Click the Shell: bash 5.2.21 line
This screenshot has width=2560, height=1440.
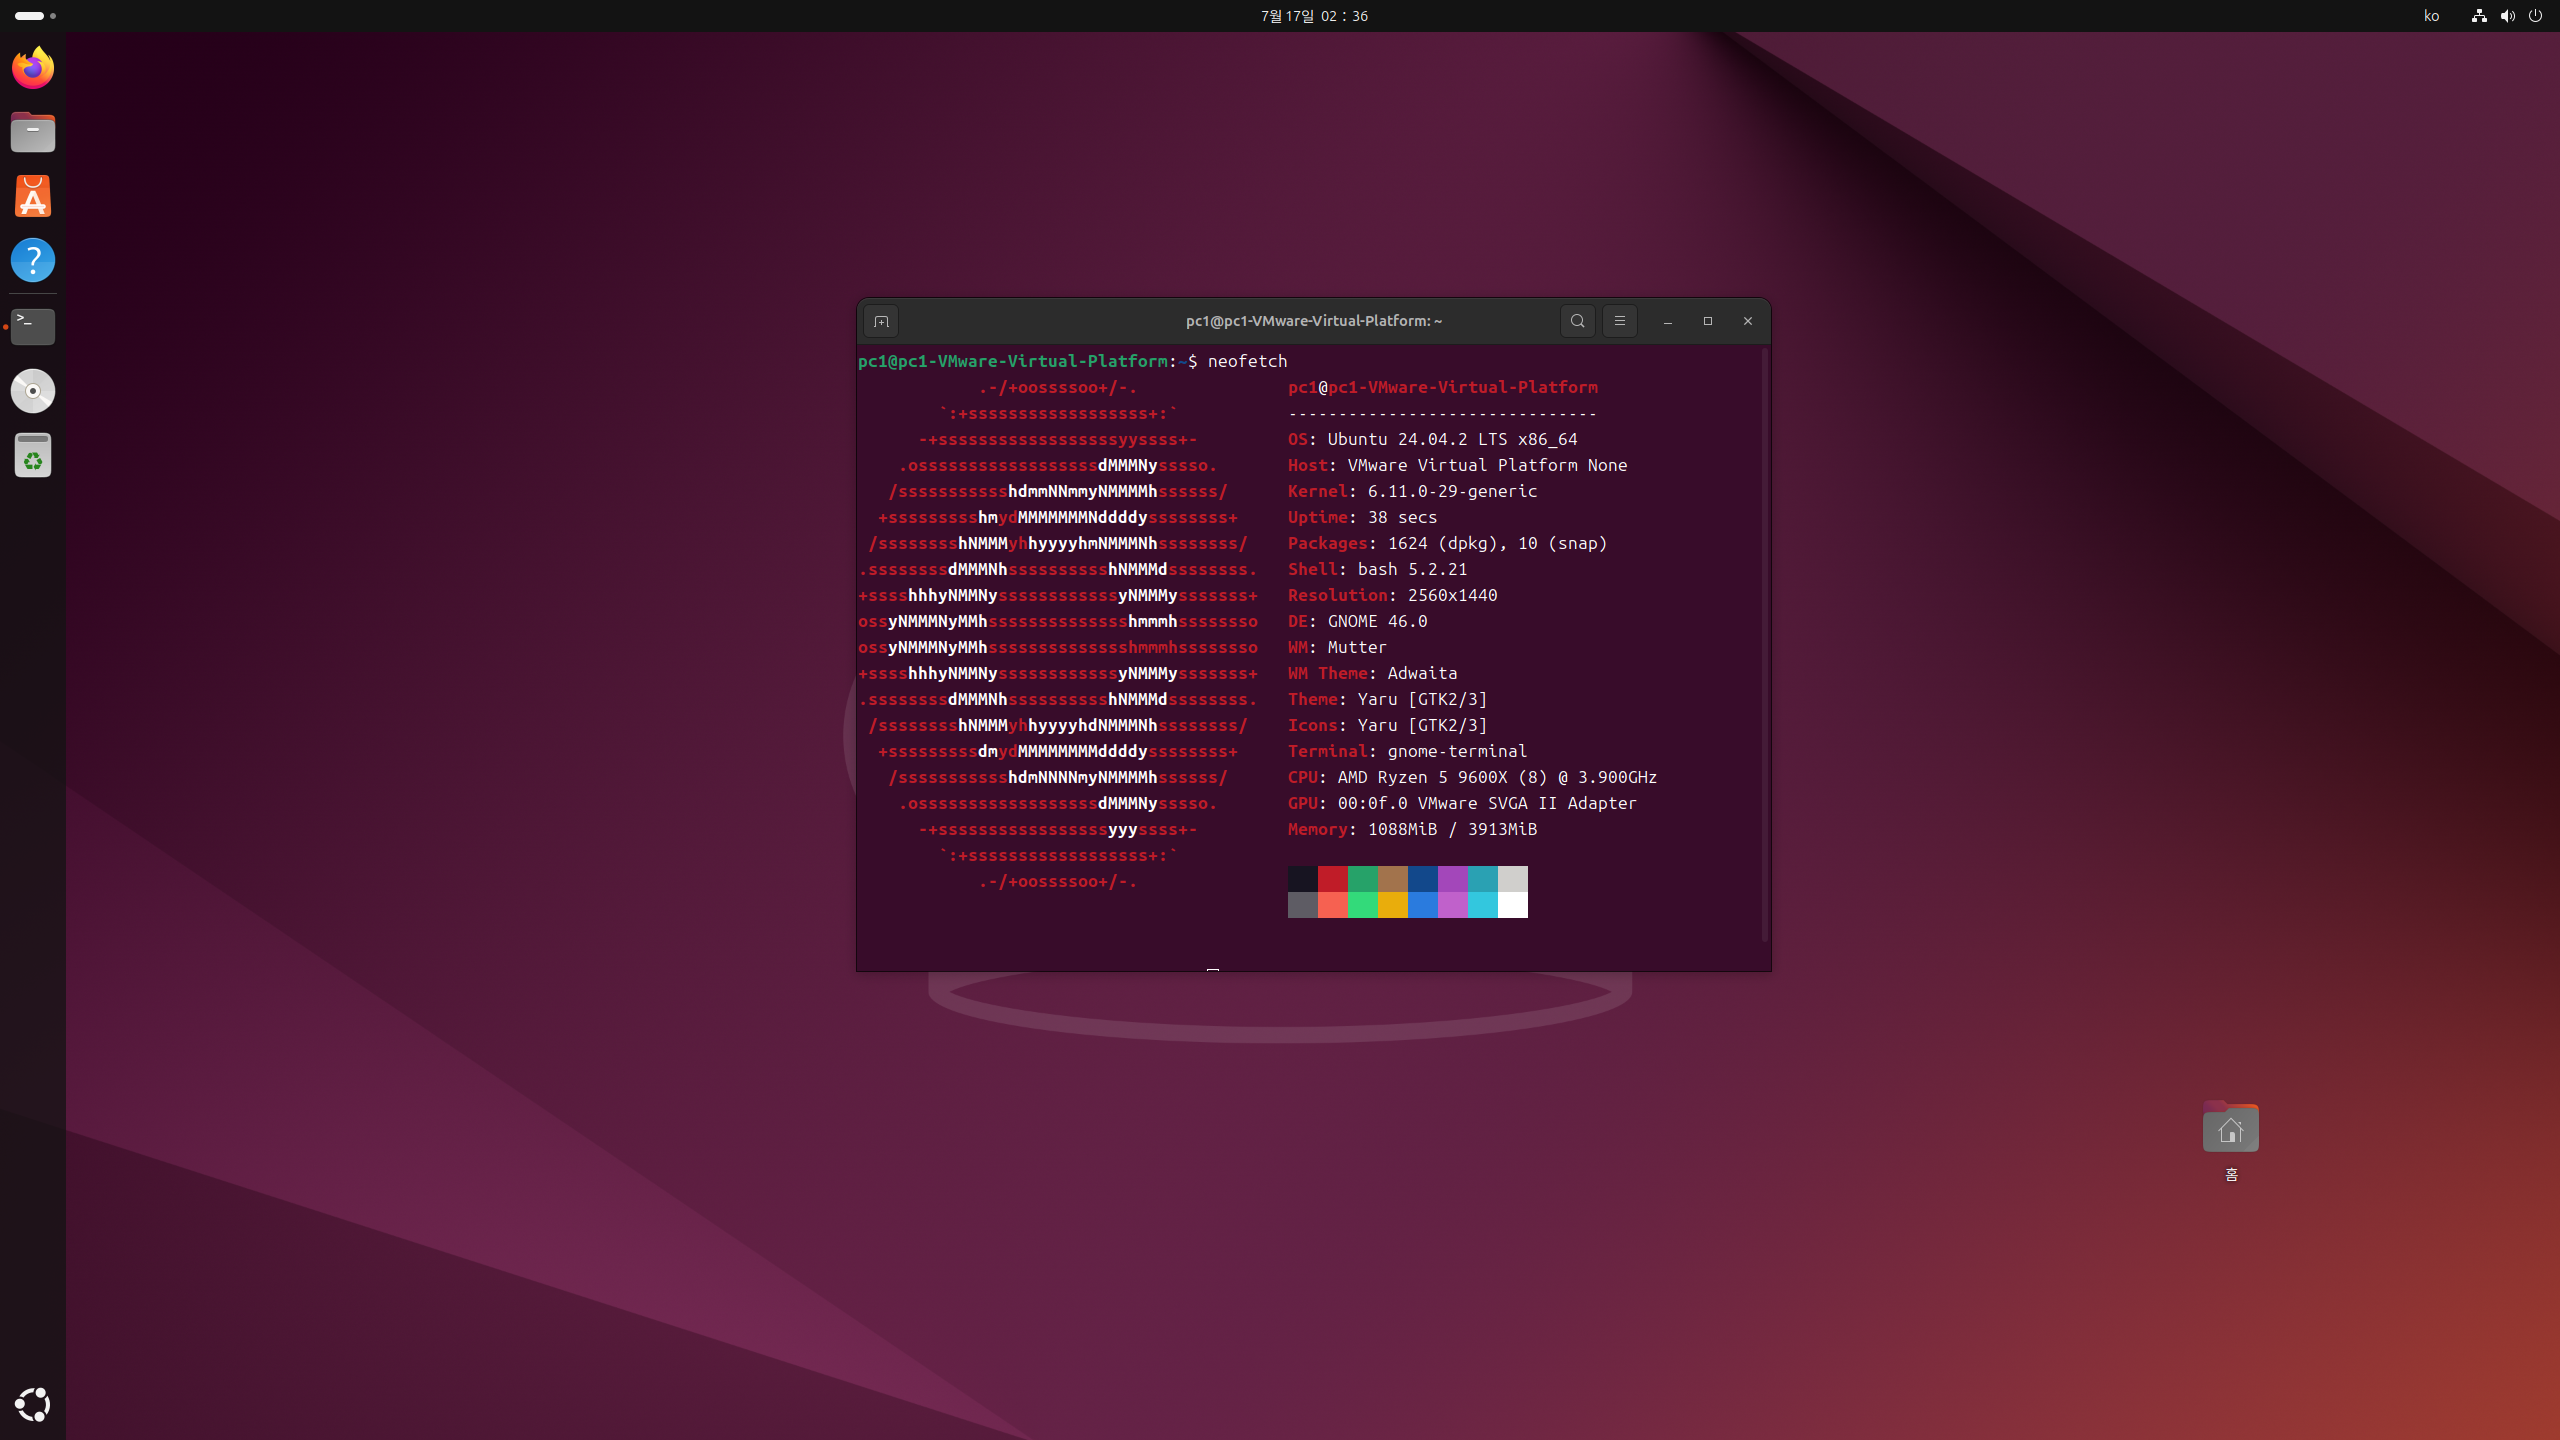coord(1378,569)
